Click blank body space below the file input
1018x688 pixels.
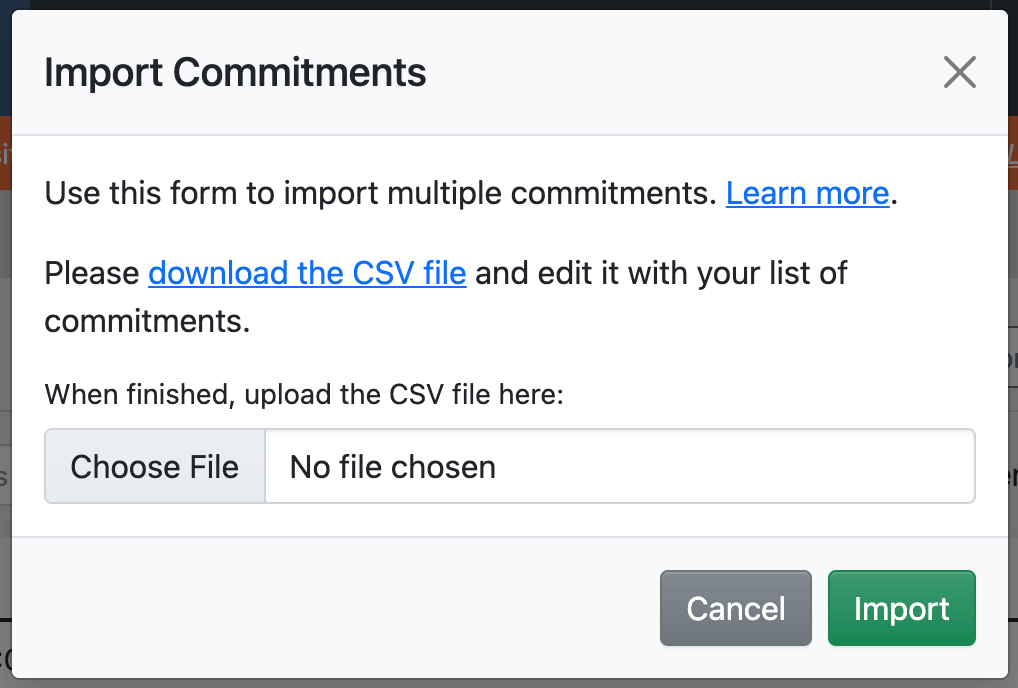coord(500,520)
